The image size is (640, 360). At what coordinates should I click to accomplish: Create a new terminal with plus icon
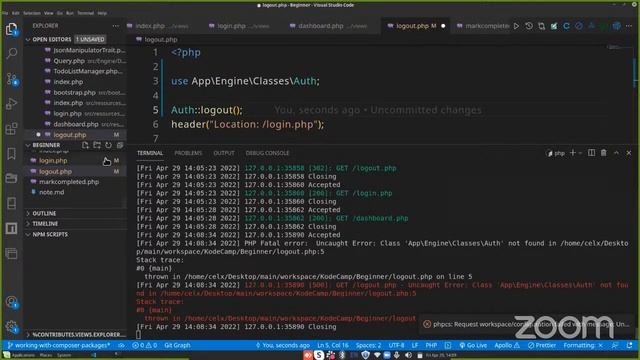[x=572, y=153]
